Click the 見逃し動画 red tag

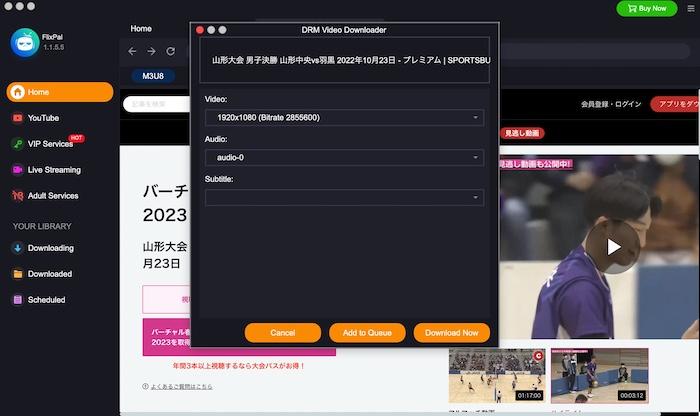tap(522, 133)
